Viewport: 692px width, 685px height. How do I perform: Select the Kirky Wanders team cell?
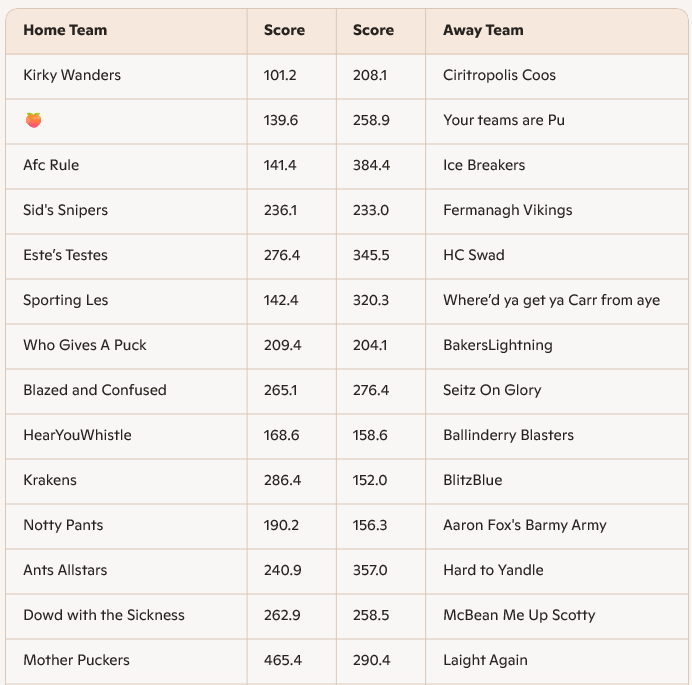pyautogui.click(x=72, y=75)
